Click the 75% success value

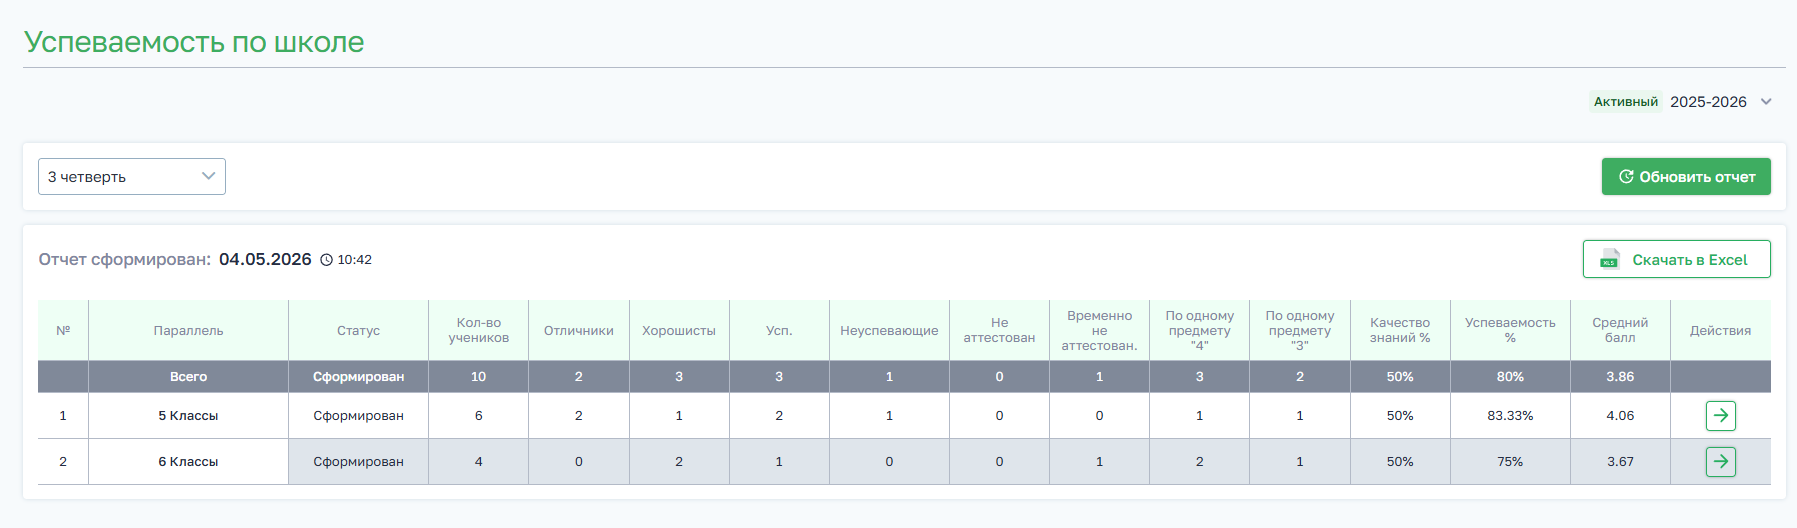(1510, 461)
